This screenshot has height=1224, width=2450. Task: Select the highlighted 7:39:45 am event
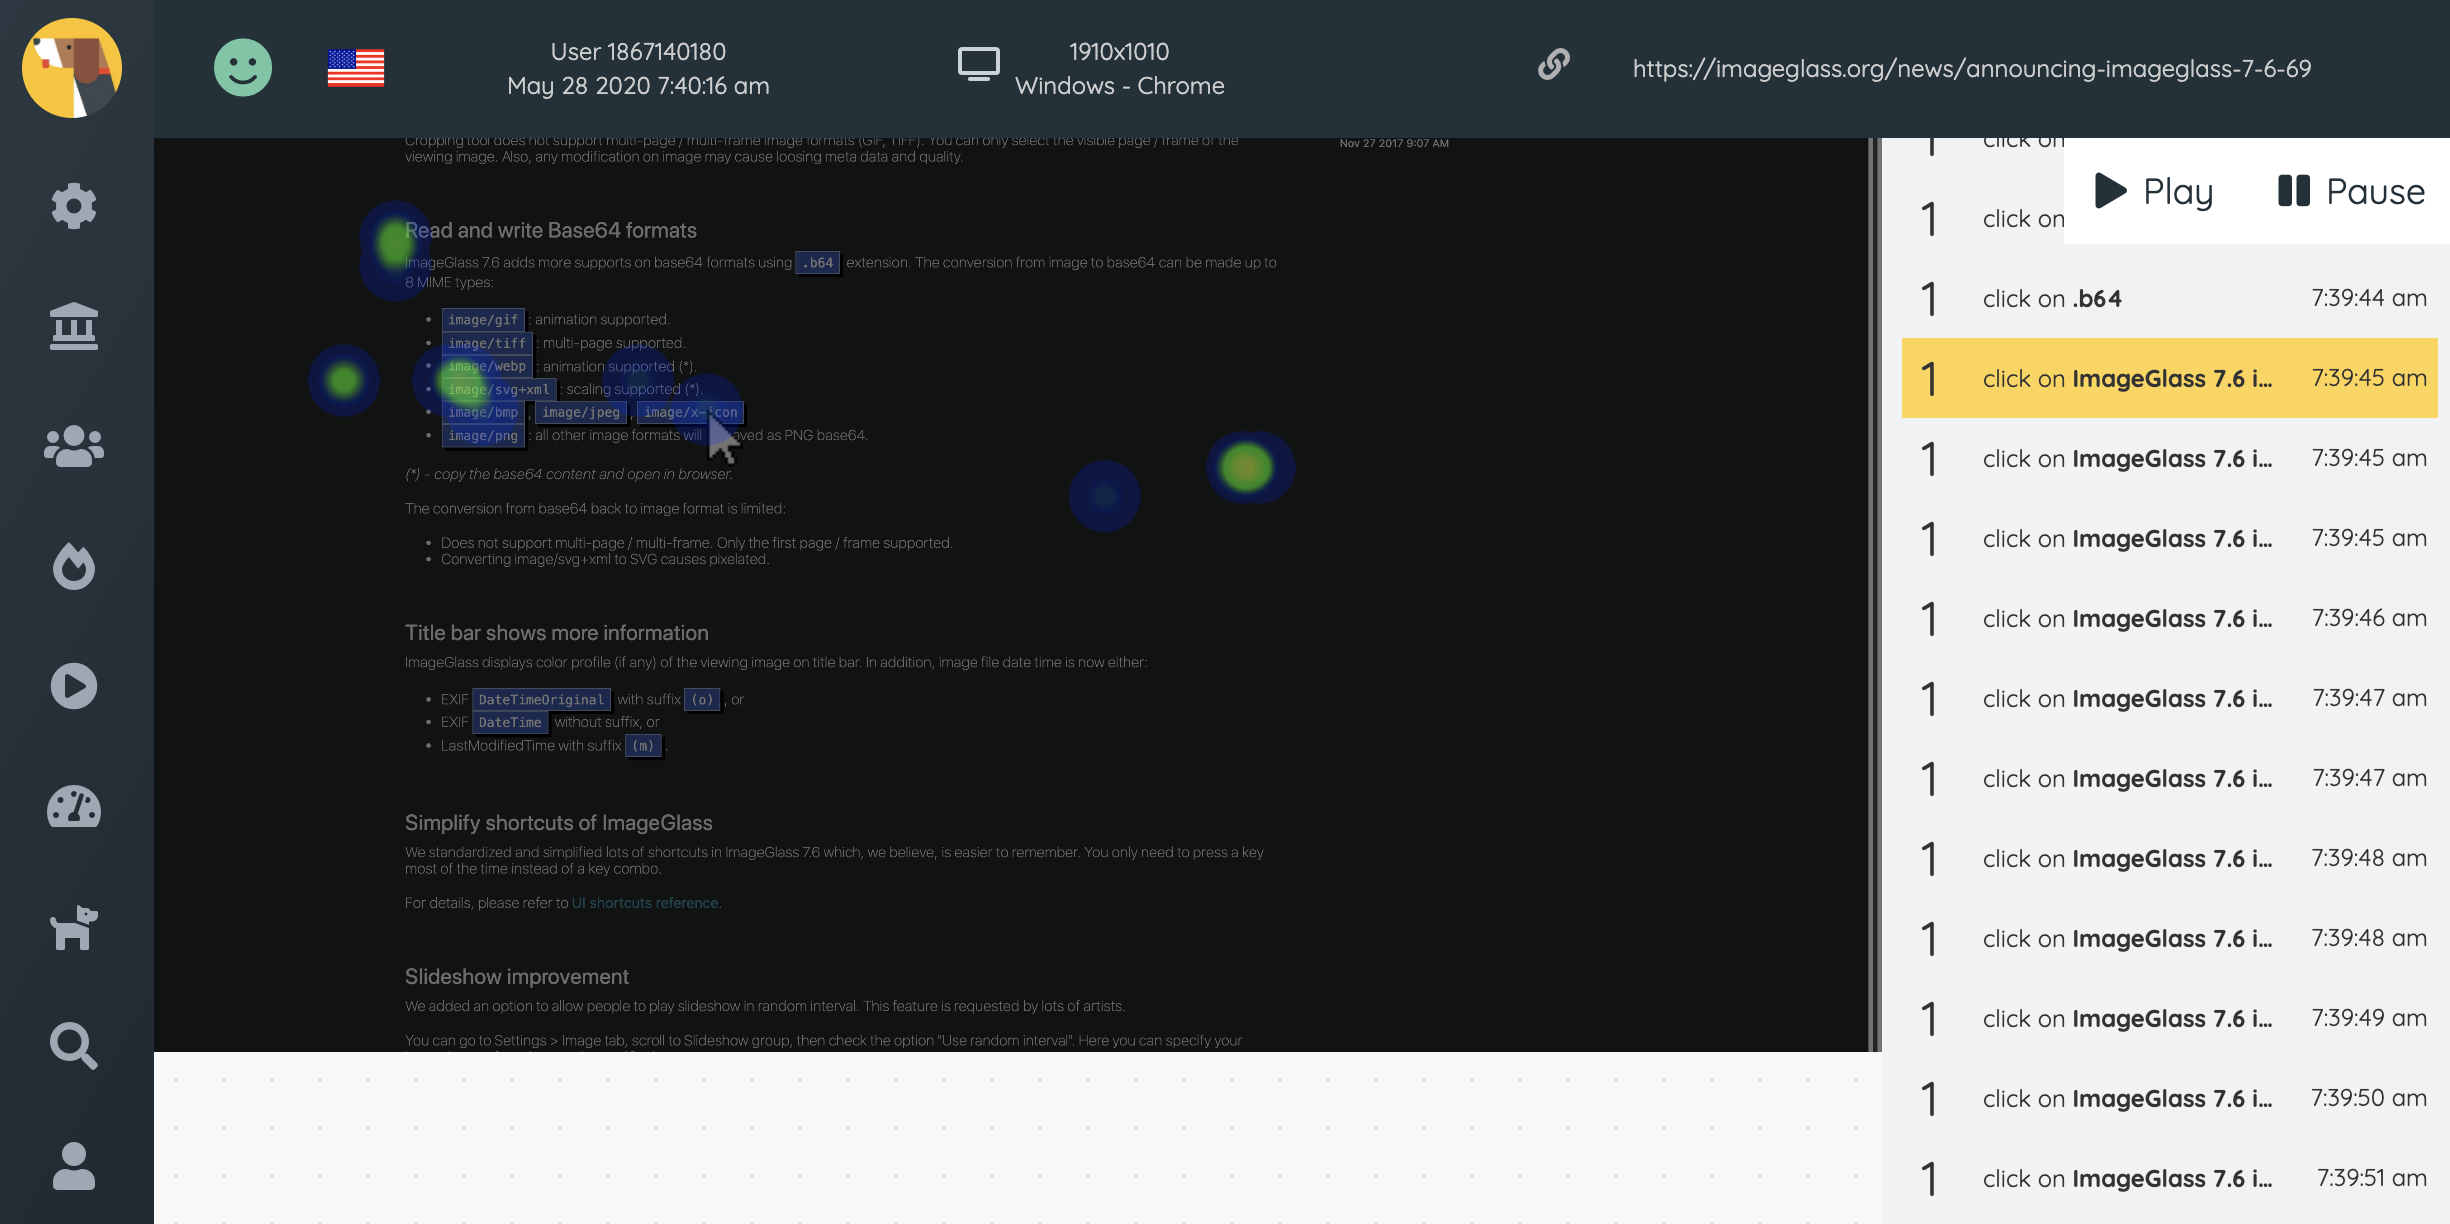click(x=2168, y=378)
